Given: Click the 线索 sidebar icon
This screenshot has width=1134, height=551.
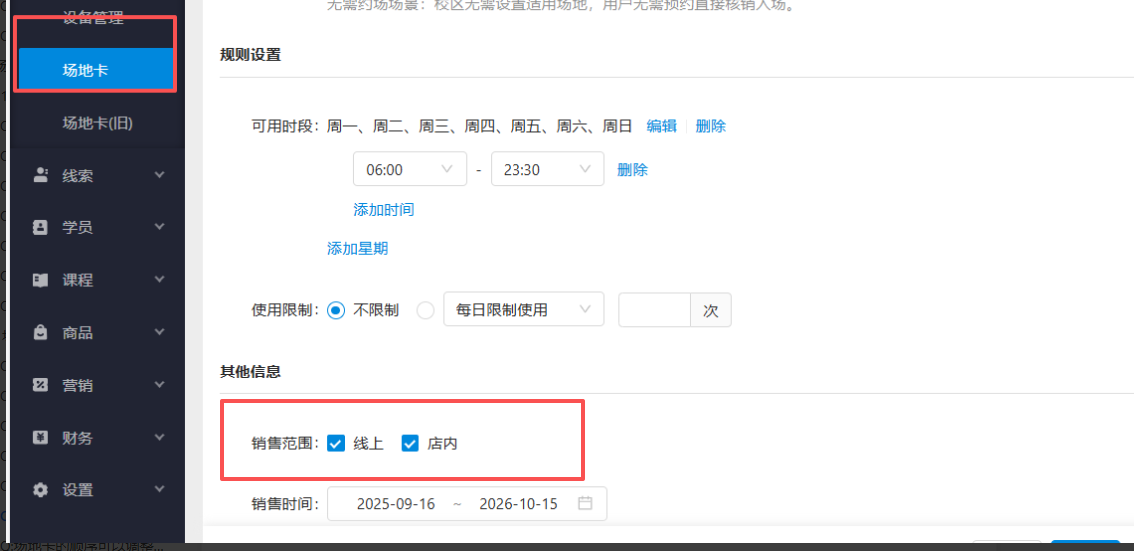Looking at the screenshot, I should pyautogui.click(x=40, y=175).
